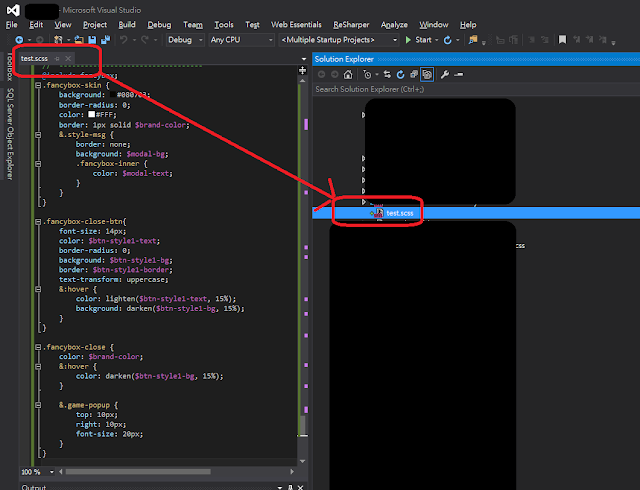
Task: Click the Refresh Browser icon beside Start
Action: tap(447, 40)
